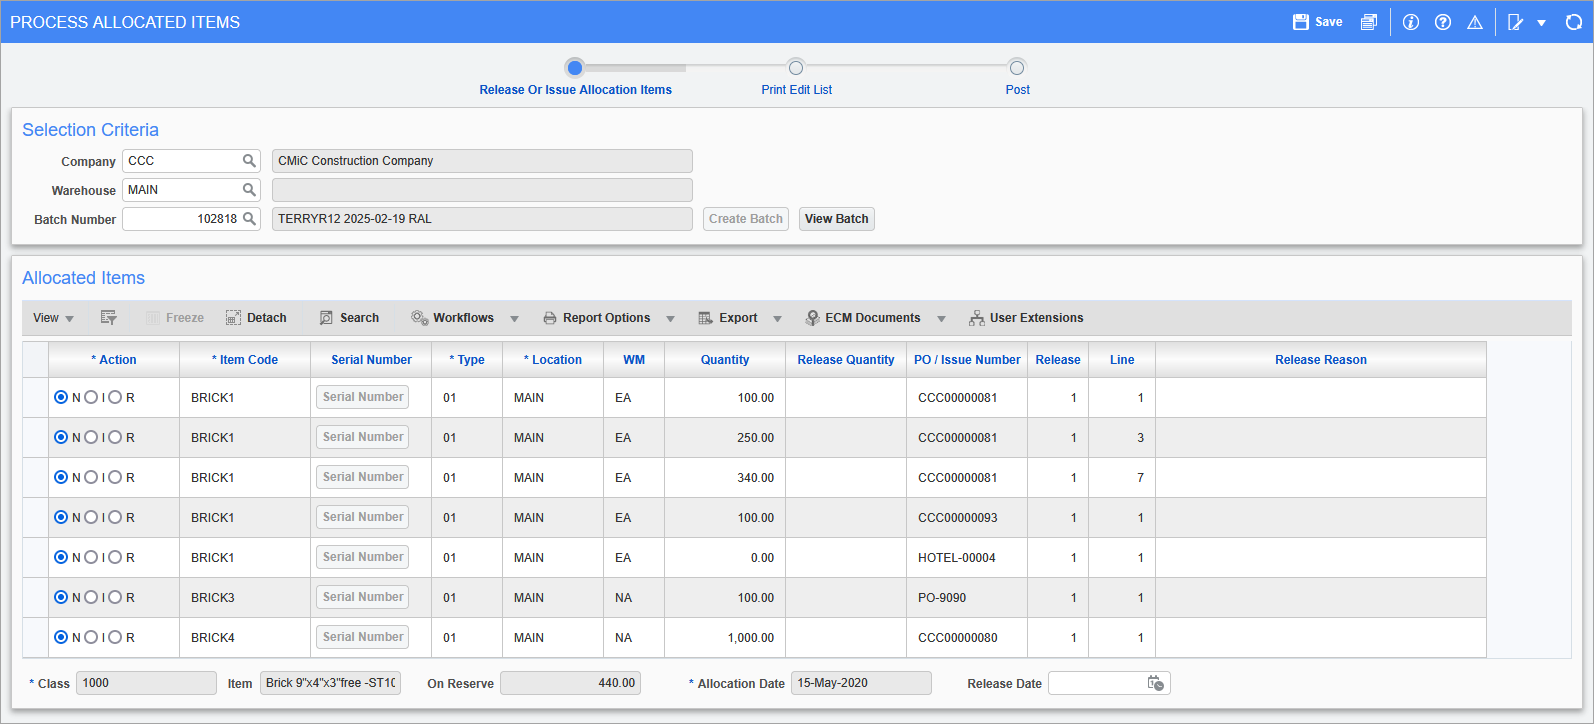Expand the ECM Documents dropdown arrow
Screen dimensions: 1594x724
(941, 319)
